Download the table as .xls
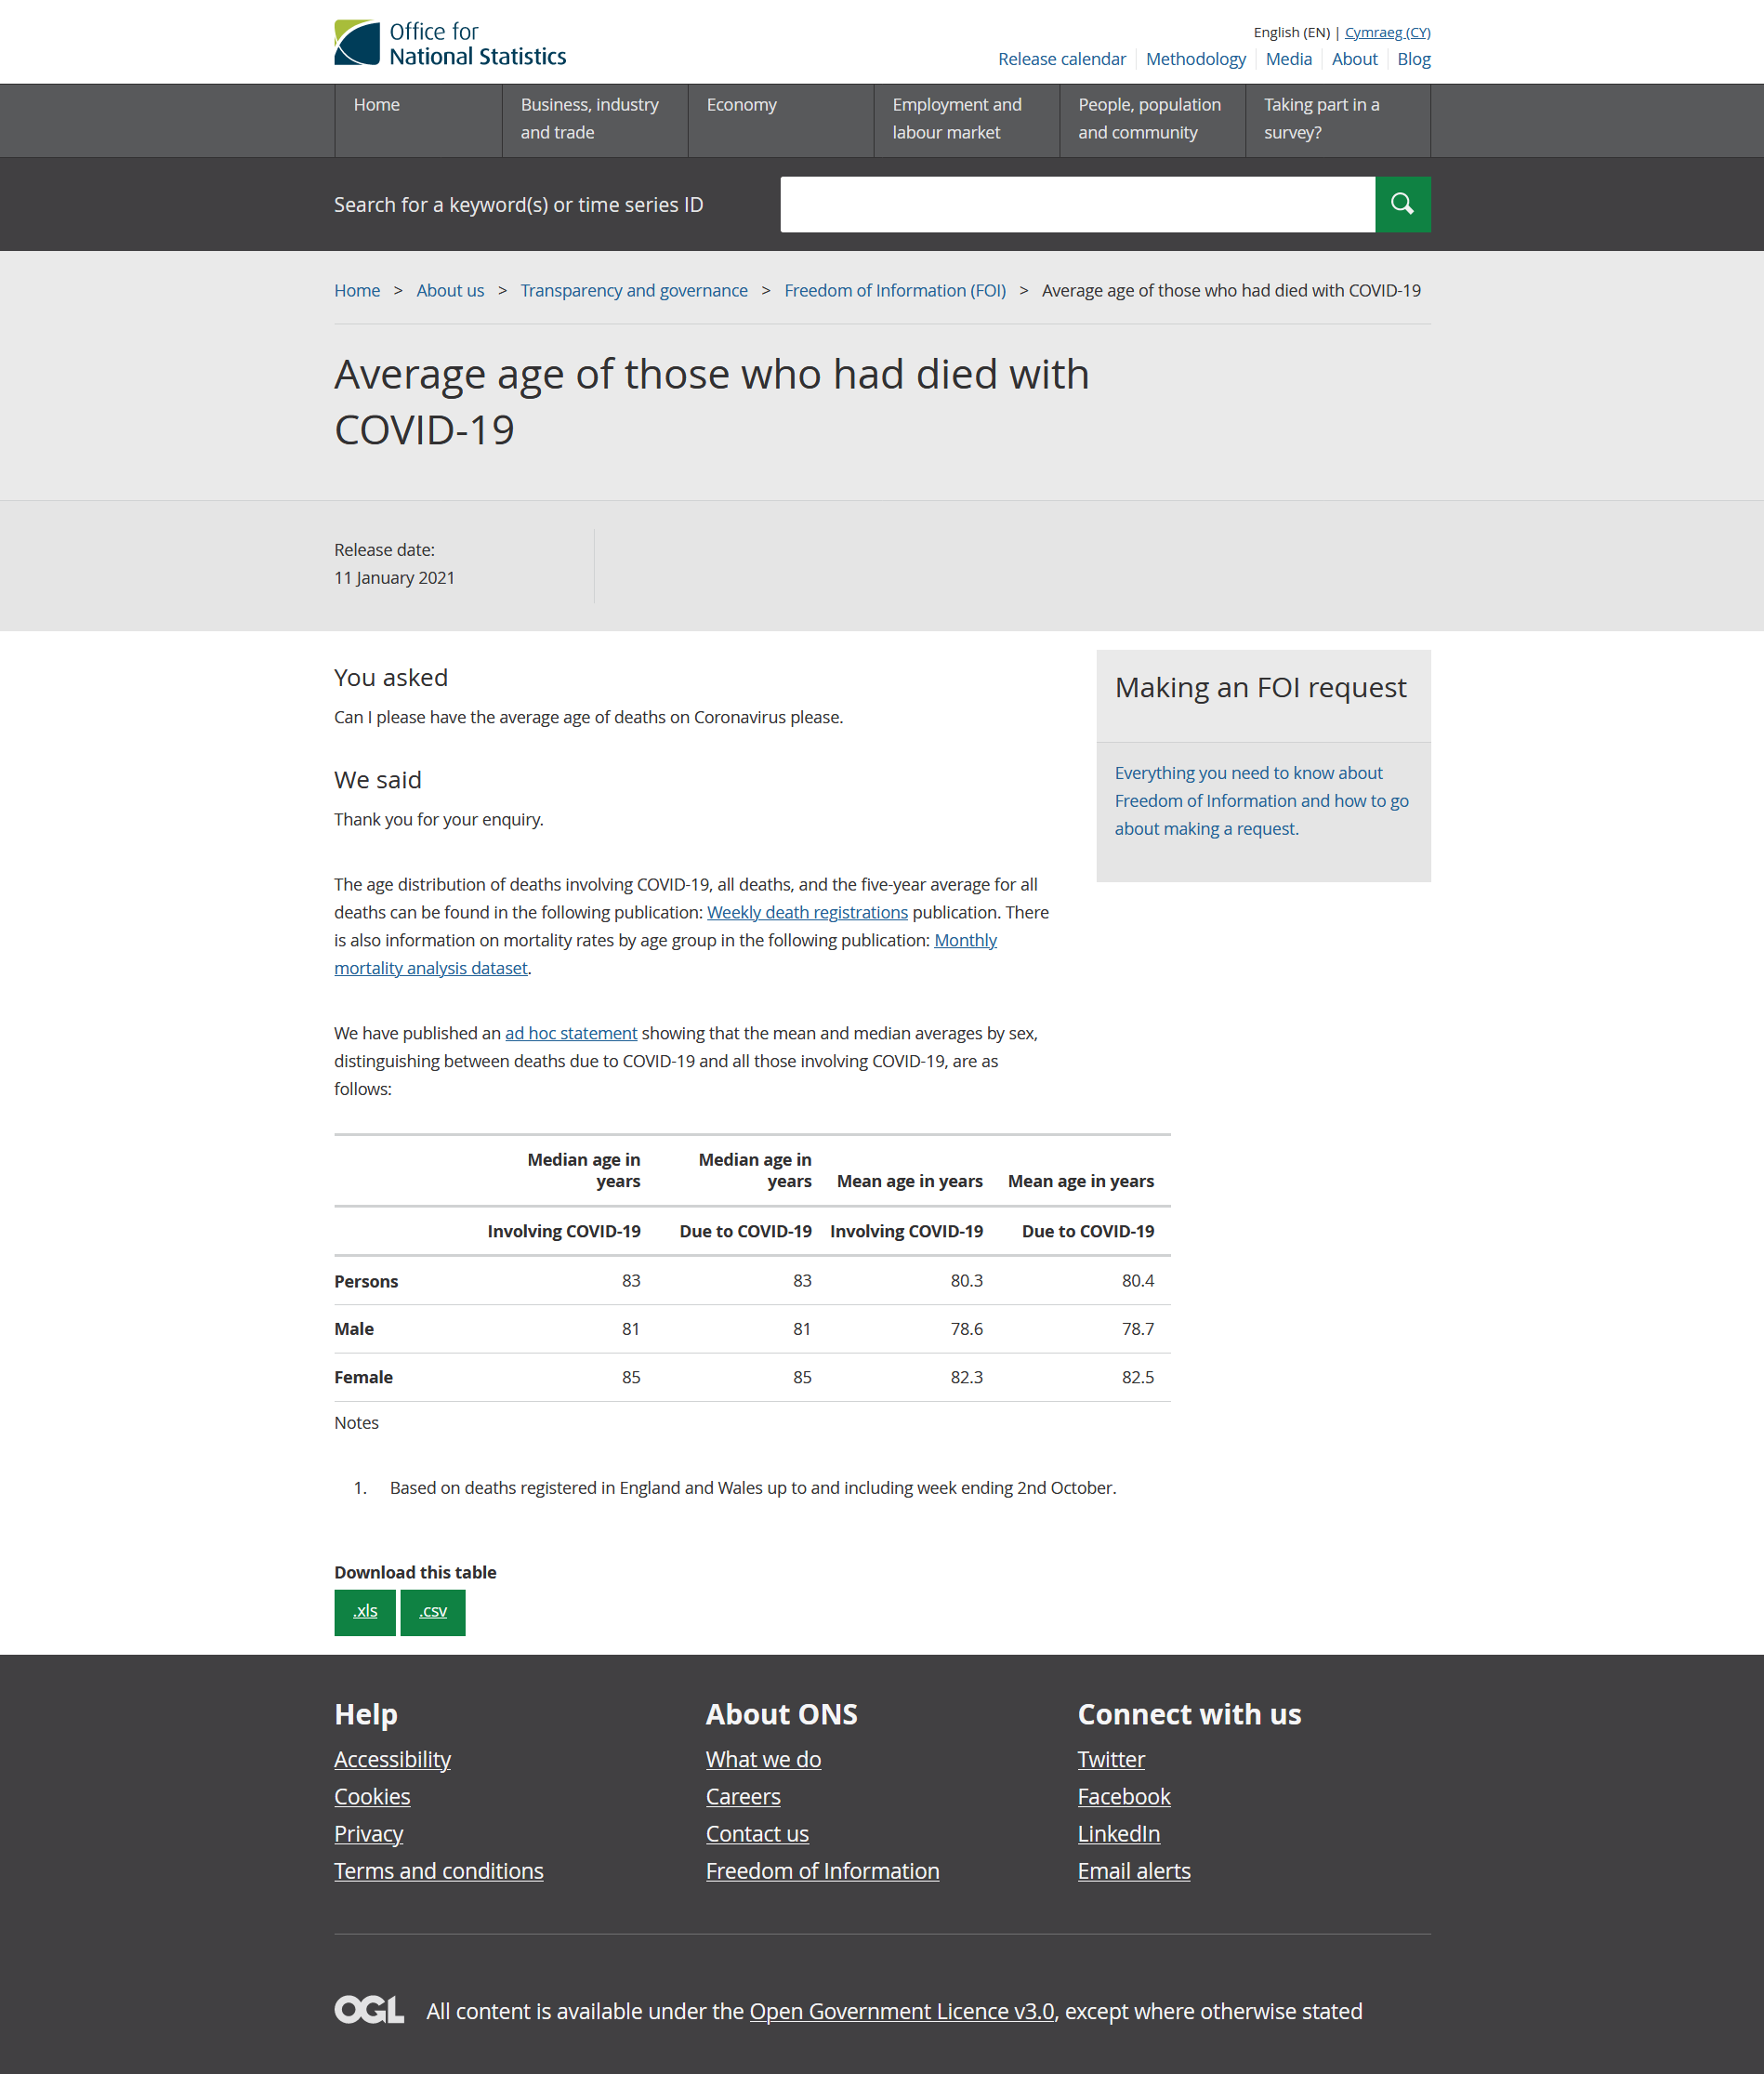The image size is (1764, 2074). click(365, 1611)
